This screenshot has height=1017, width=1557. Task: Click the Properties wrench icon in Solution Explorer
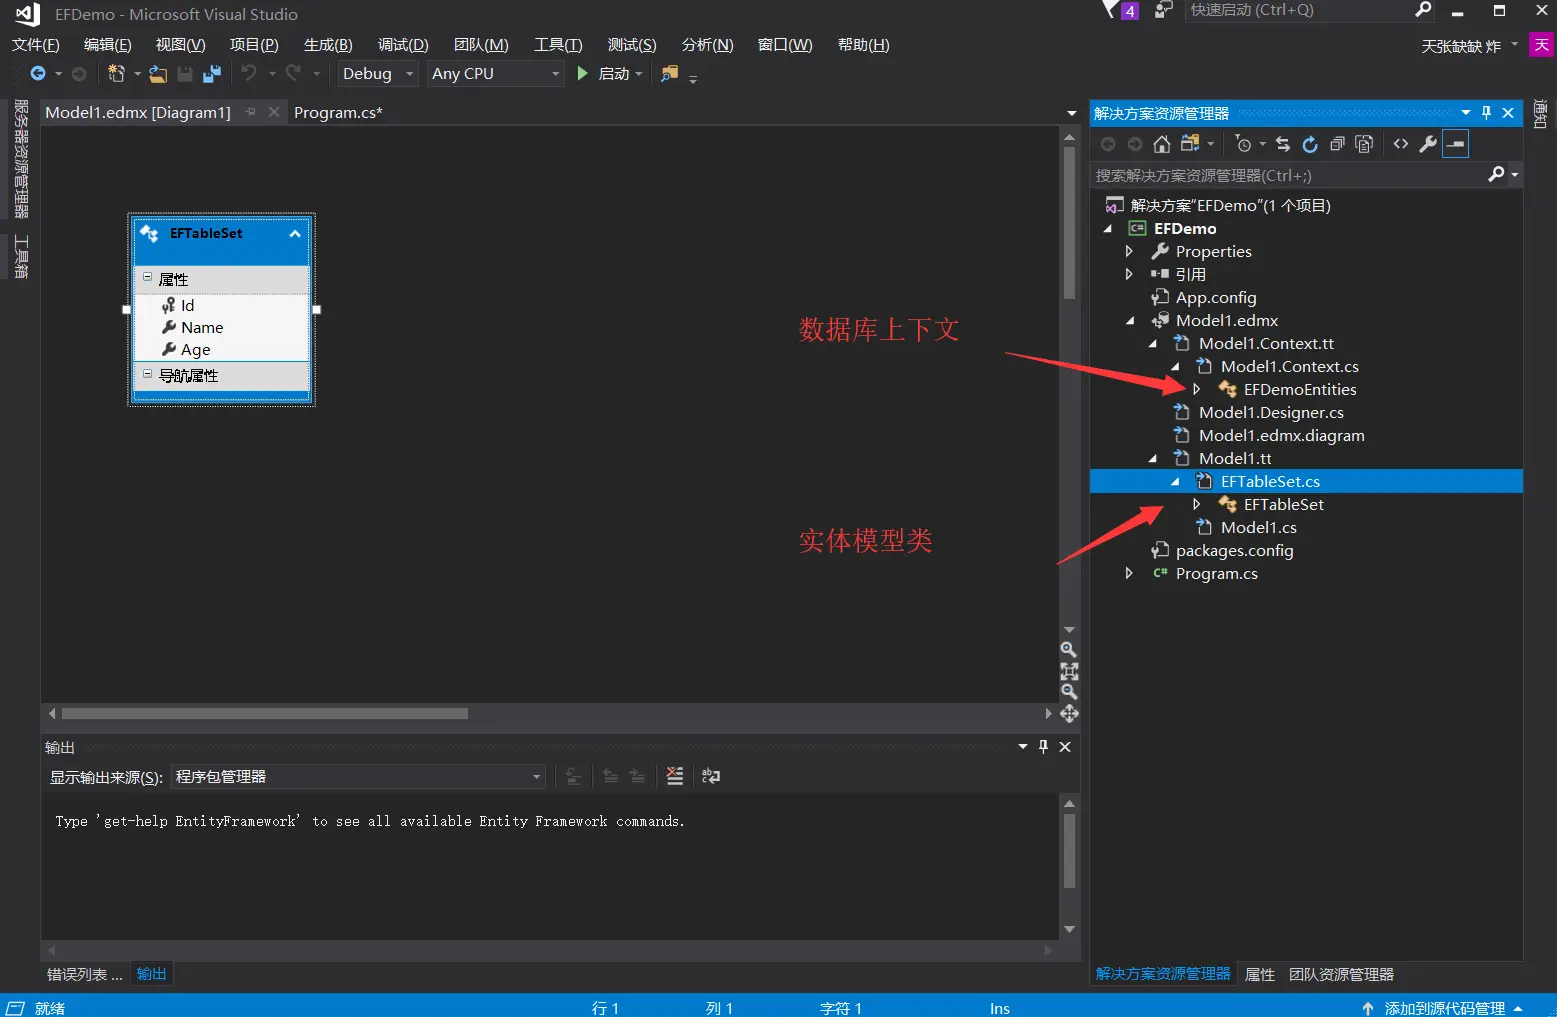pos(1428,144)
